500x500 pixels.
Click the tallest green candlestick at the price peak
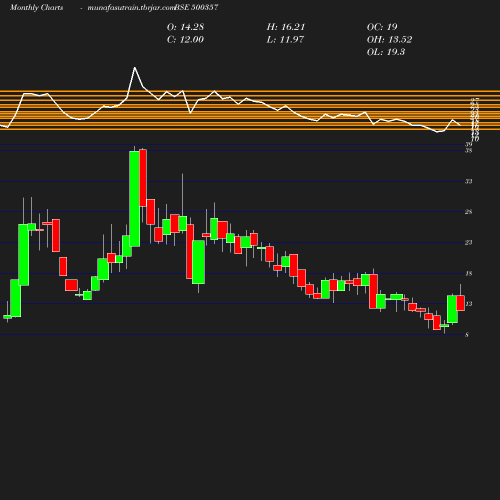pyautogui.click(x=135, y=199)
